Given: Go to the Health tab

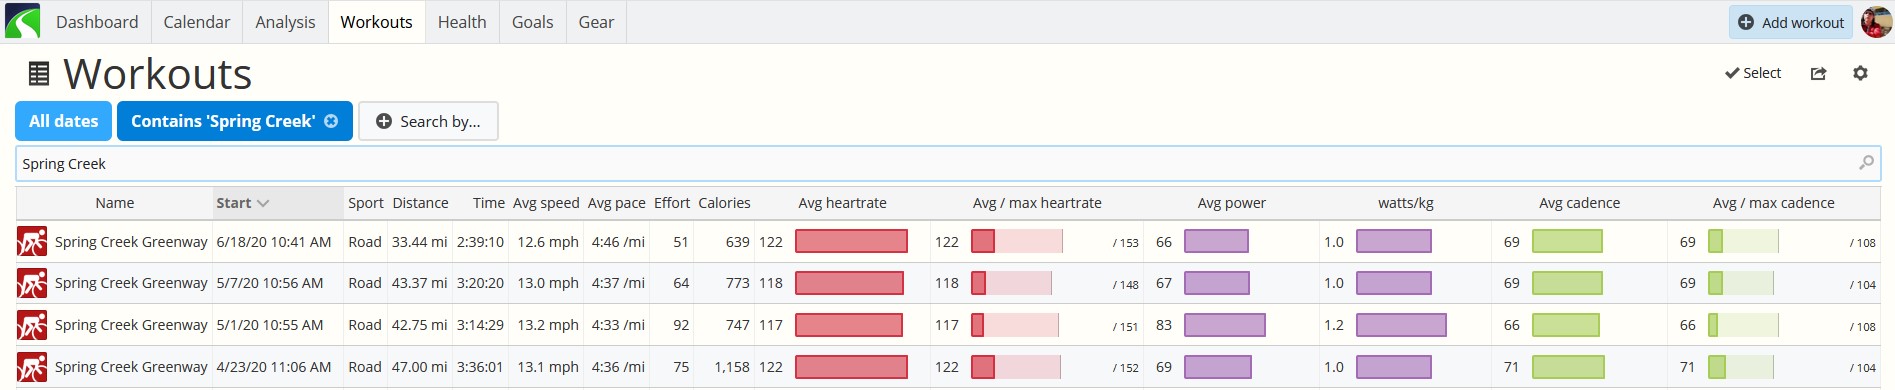Looking at the screenshot, I should click(x=462, y=22).
